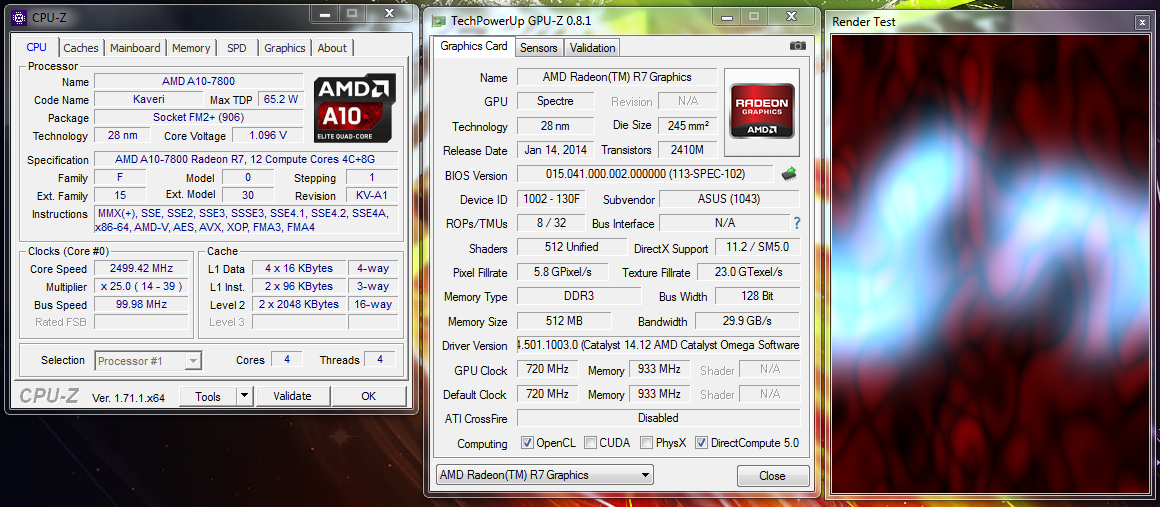This screenshot has width=1160, height=507.
Task: Click the DirectX Support value 11.2 / SM5.0
Action: 758,248
